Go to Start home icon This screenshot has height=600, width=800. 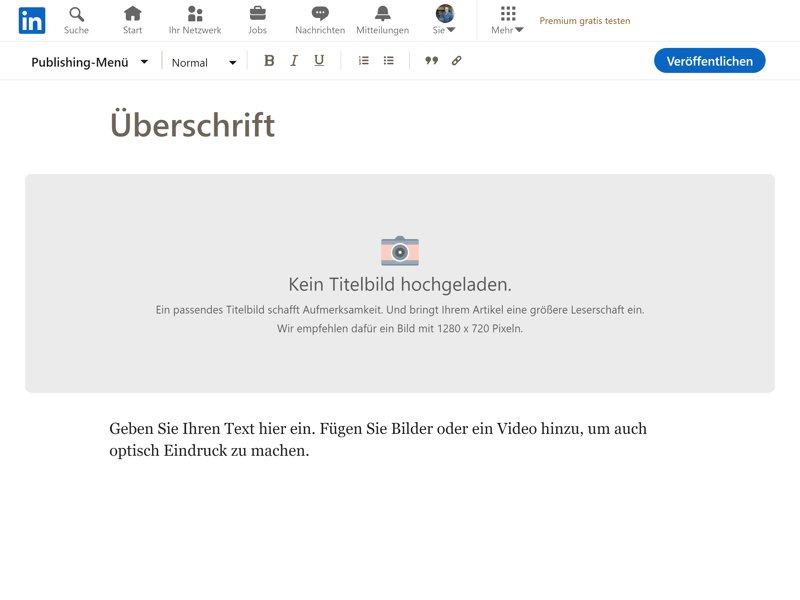(133, 13)
